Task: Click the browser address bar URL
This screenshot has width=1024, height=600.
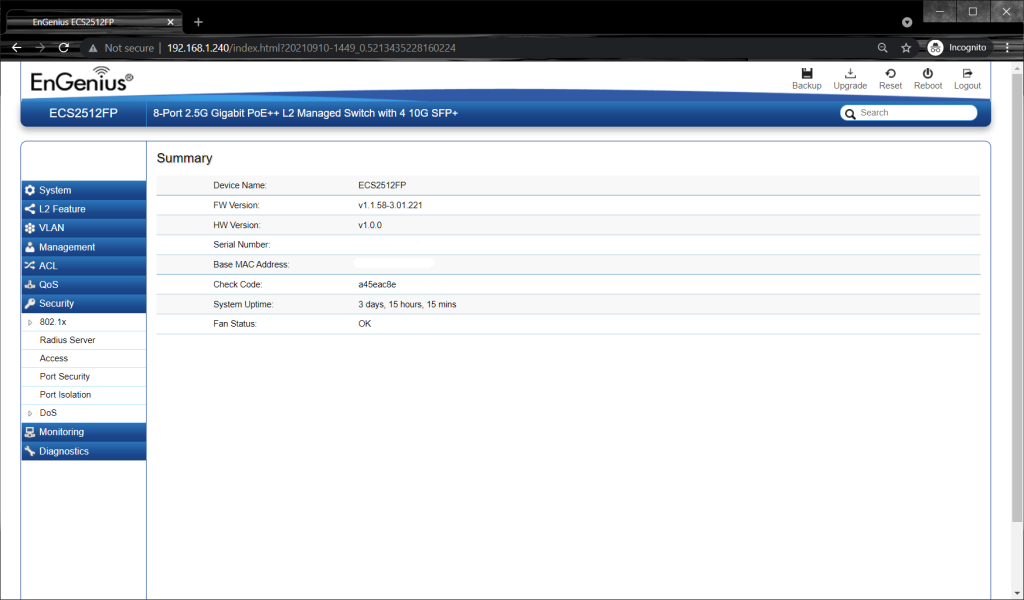Action: pyautogui.click(x=312, y=48)
